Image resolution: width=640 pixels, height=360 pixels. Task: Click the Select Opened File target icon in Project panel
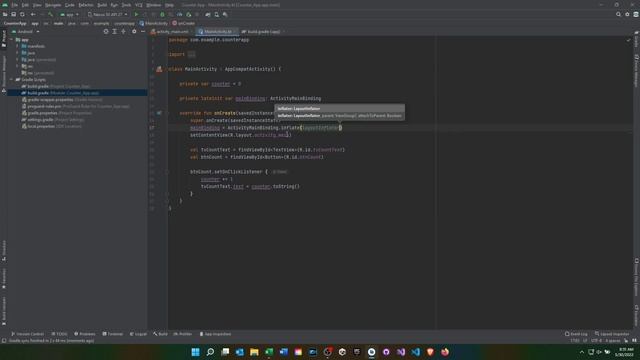point(106,31)
